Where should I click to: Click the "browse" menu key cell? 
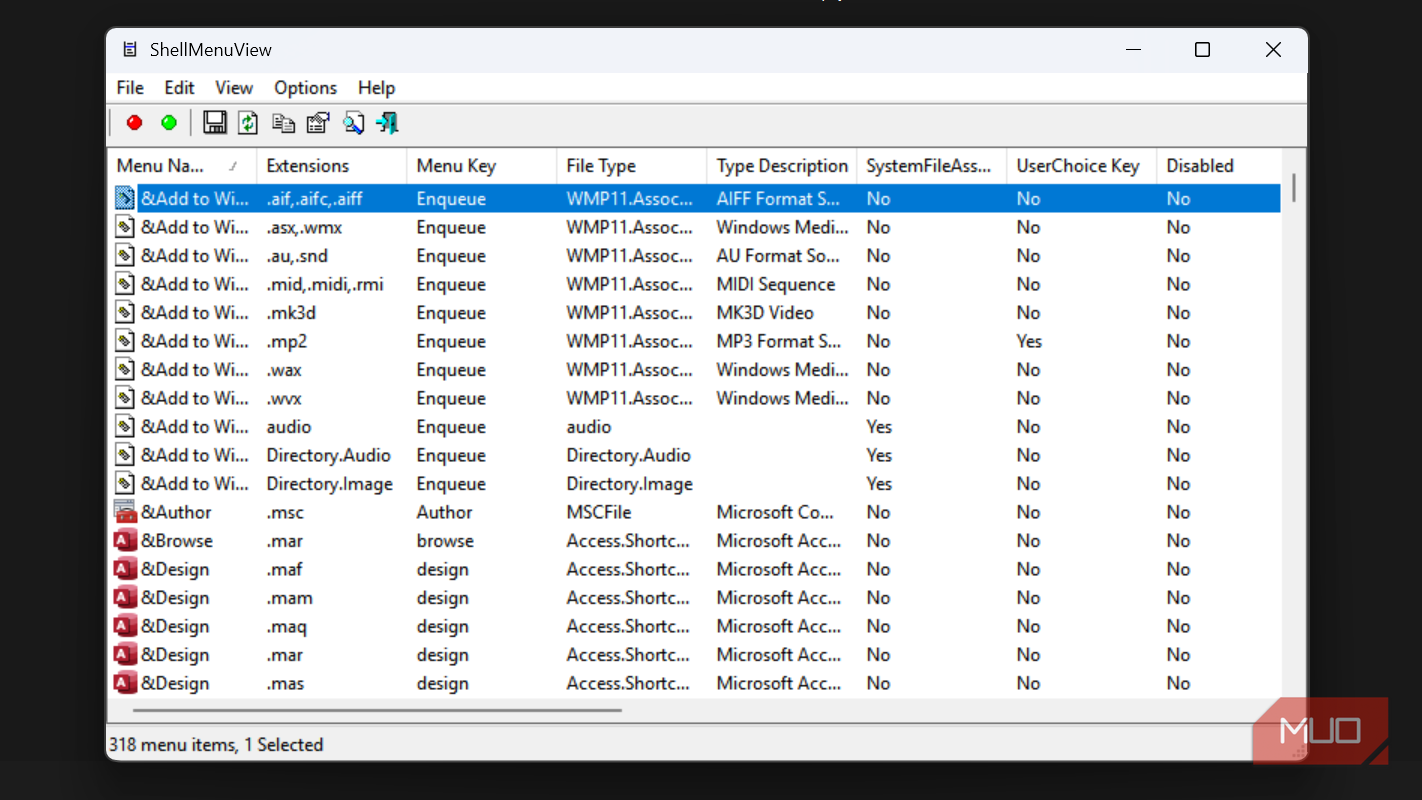pos(445,541)
